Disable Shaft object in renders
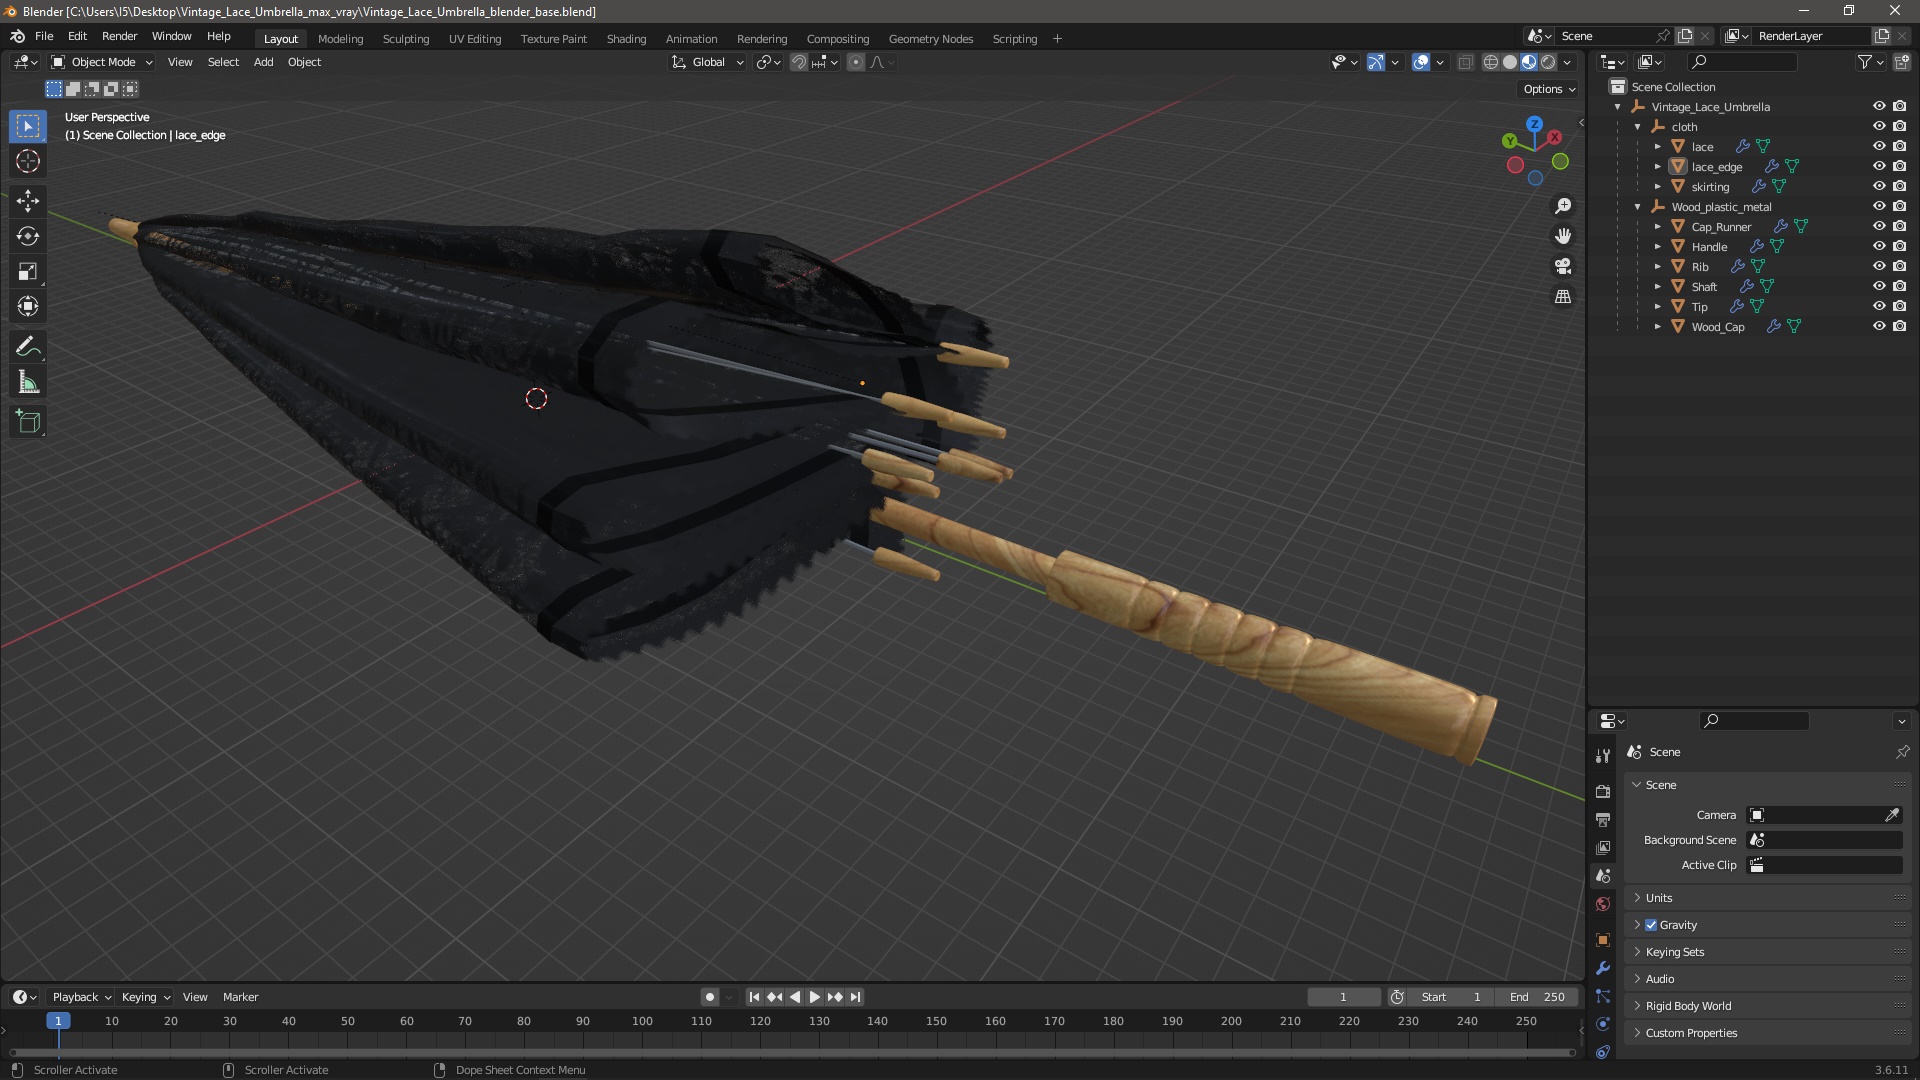 click(1899, 286)
